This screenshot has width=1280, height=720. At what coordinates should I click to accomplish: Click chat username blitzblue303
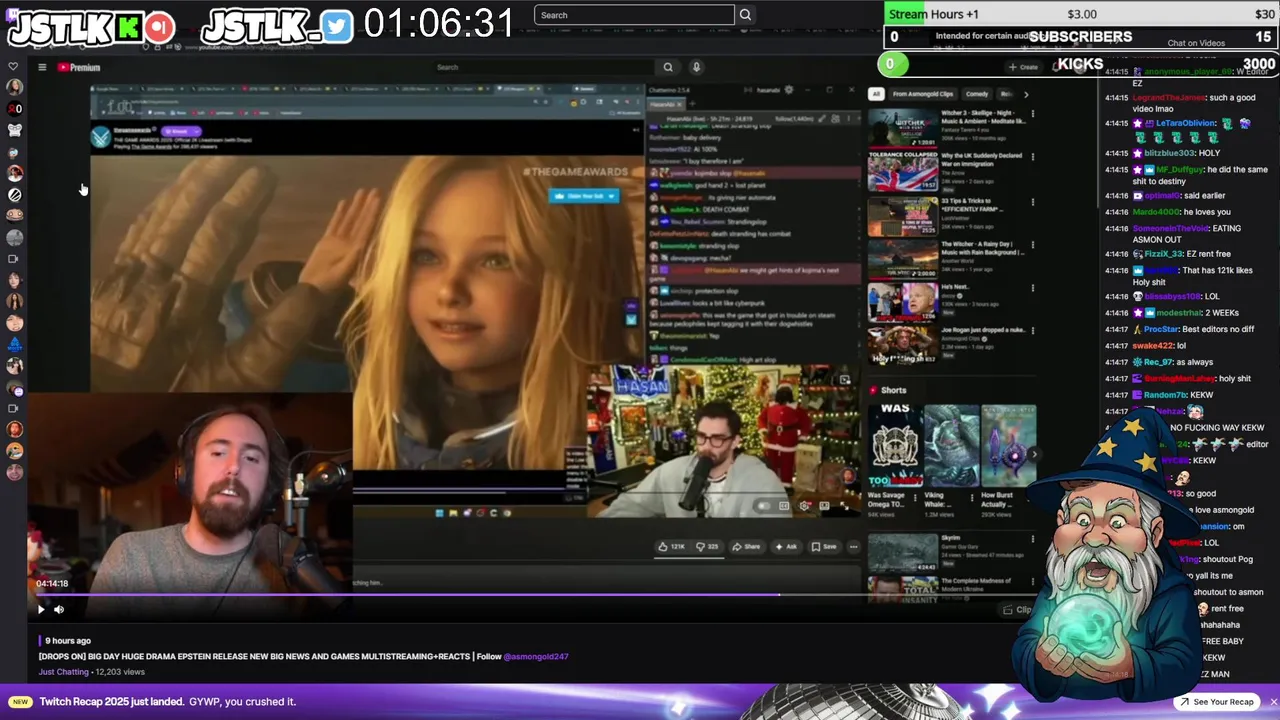tap(1169, 153)
